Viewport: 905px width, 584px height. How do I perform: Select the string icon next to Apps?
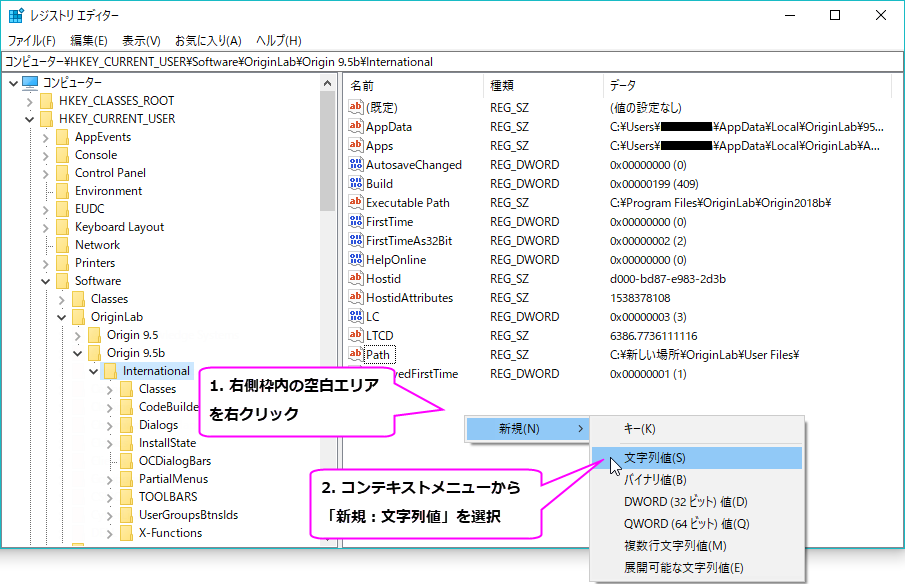click(356, 145)
